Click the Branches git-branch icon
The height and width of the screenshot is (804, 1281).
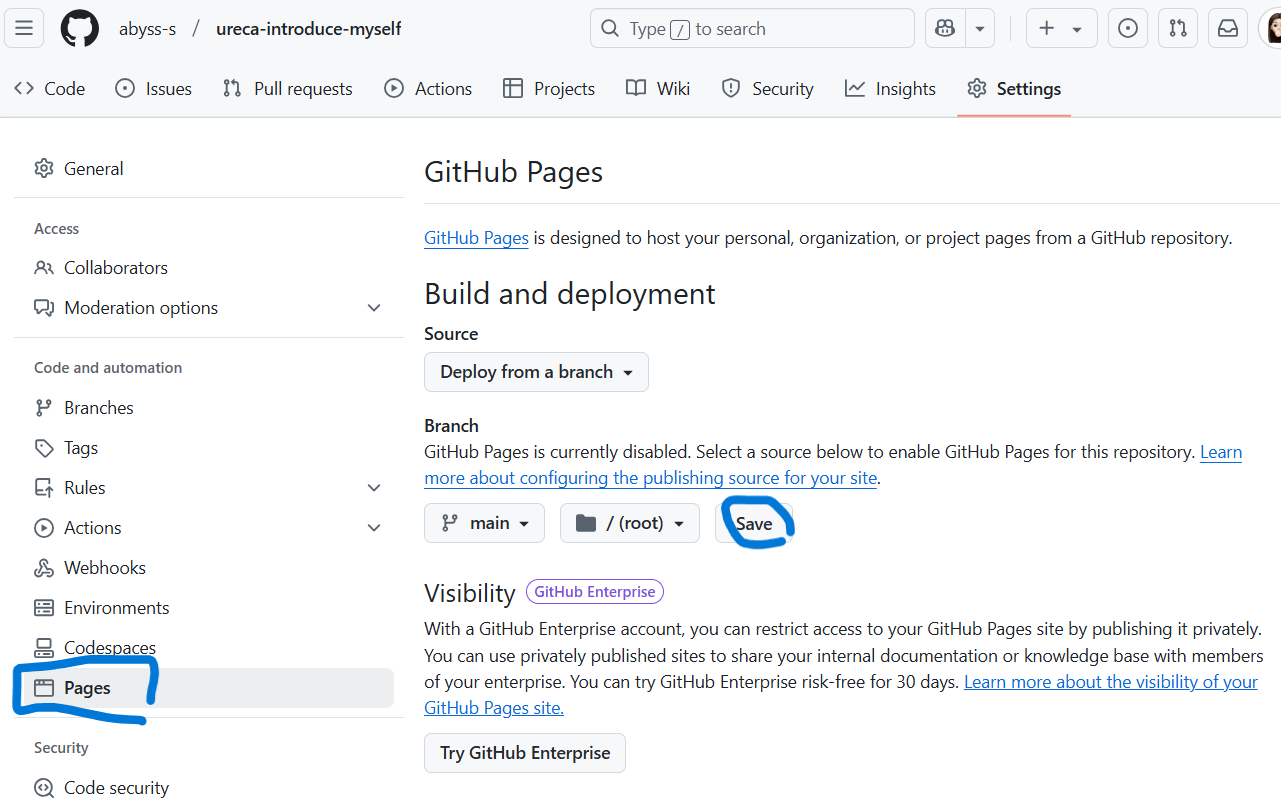tap(43, 408)
